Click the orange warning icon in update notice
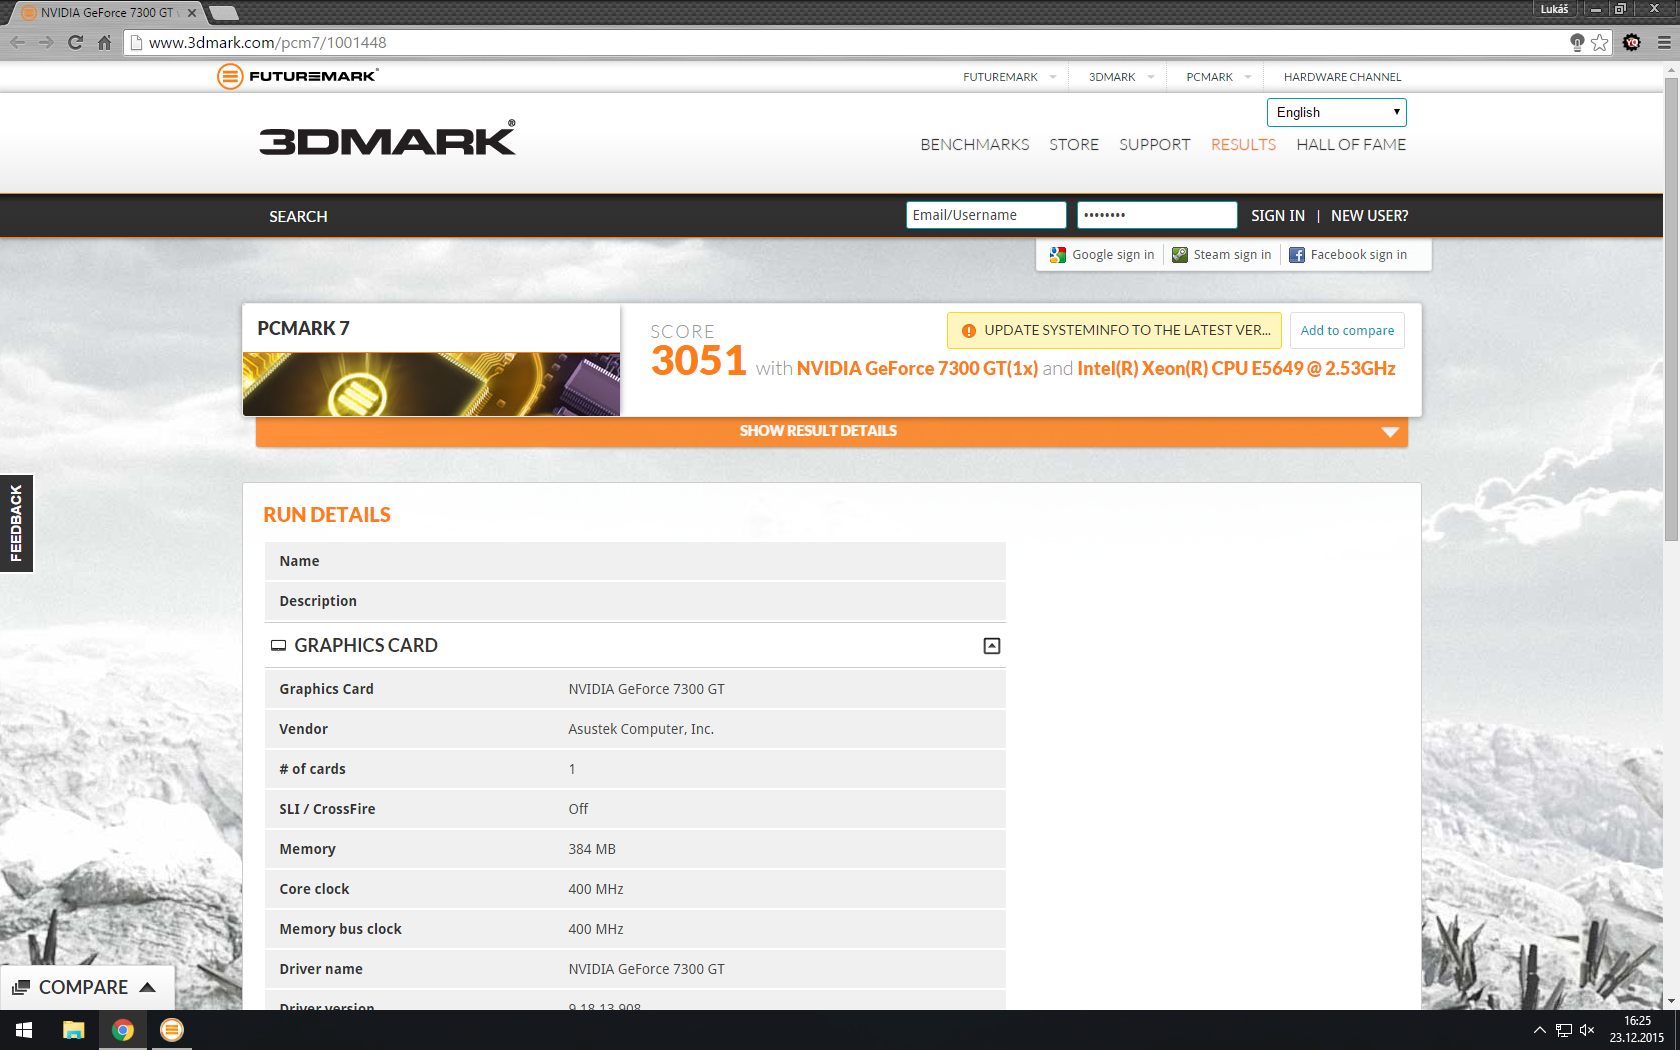The height and width of the screenshot is (1050, 1680). pos(968,331)
